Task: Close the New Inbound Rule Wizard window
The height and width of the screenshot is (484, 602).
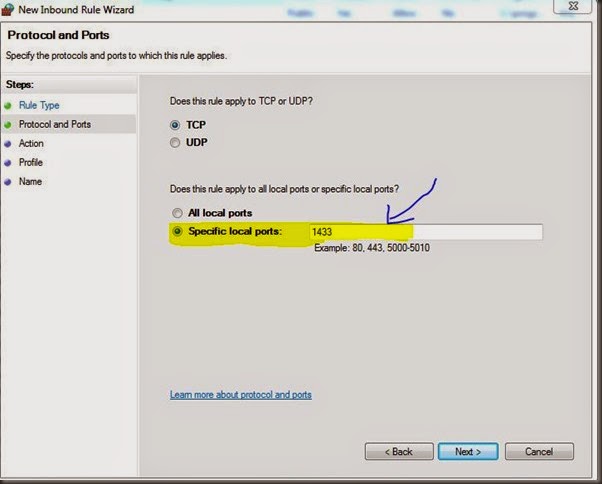Action: click(572, 6)
